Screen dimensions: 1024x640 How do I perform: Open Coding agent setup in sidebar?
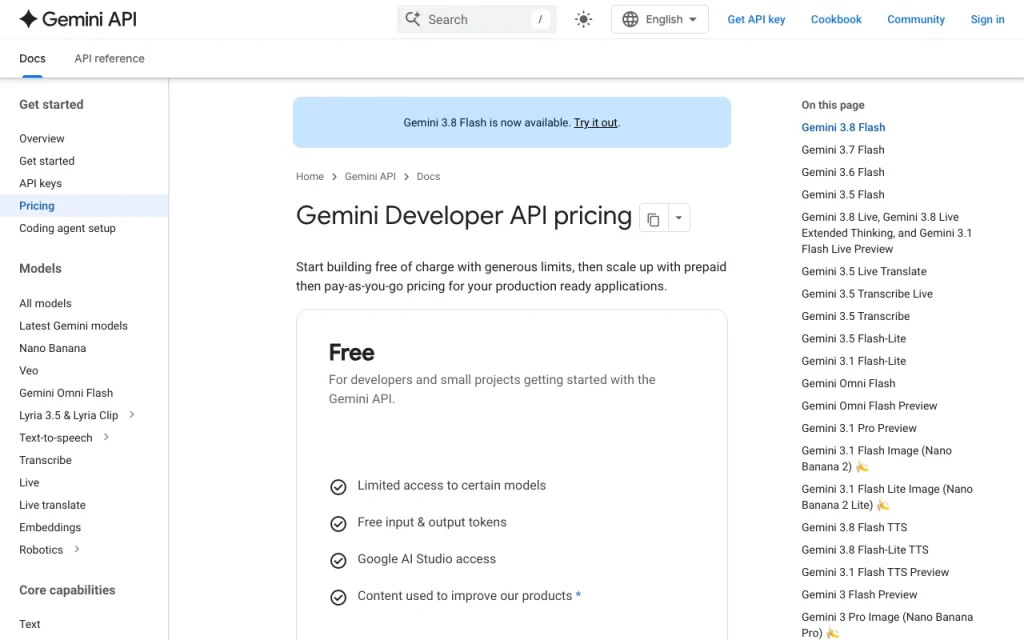tap(67, 228)
